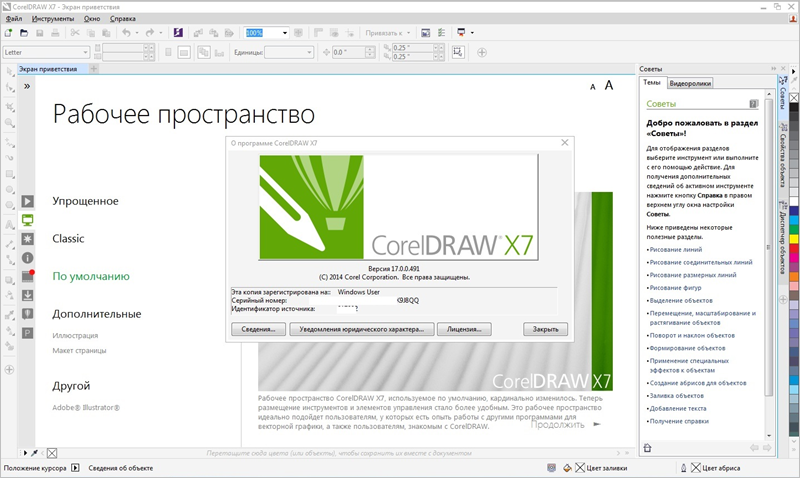
Task: Open the Файл menu
Action: click(14, 19)
